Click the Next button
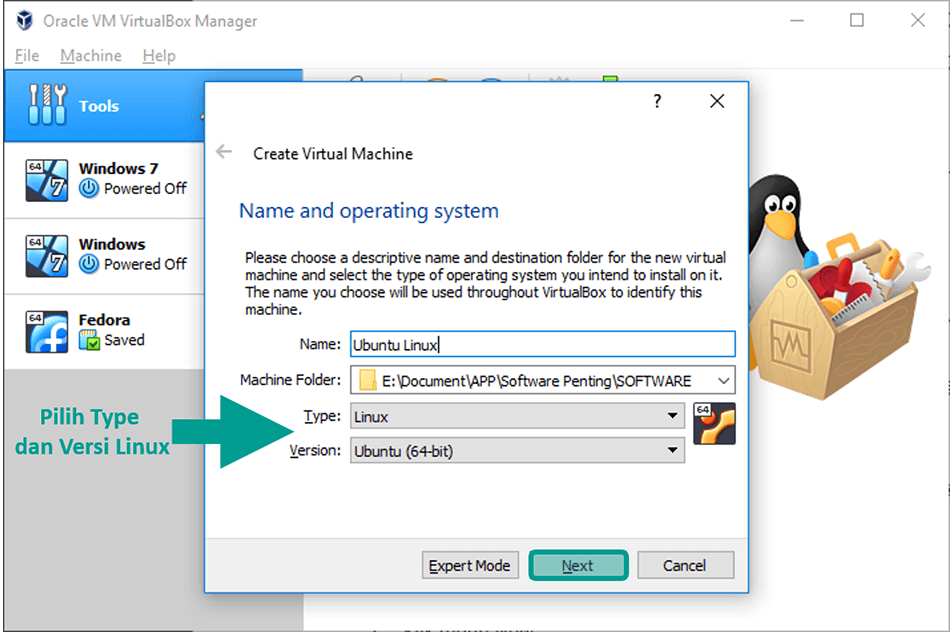Viewport: 950px width, 632px height. (578, 565)
